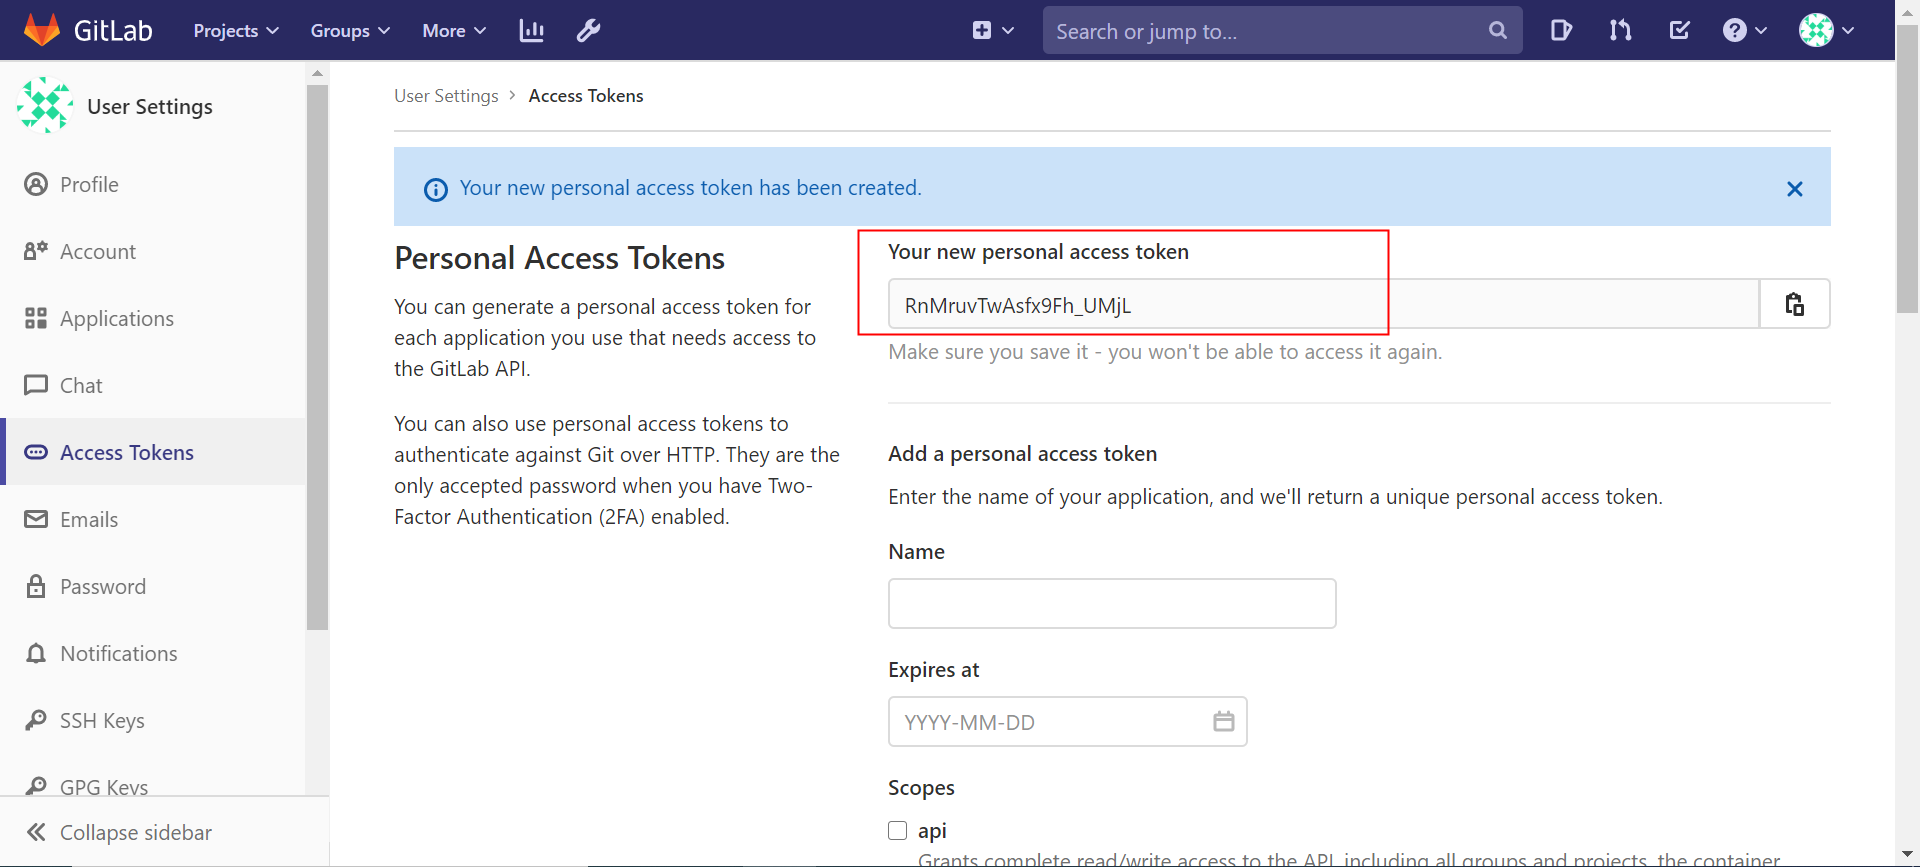This screenshot has width=1920, height=867.
Task: Open the To-Do list icon
Action: (1680, 31)
